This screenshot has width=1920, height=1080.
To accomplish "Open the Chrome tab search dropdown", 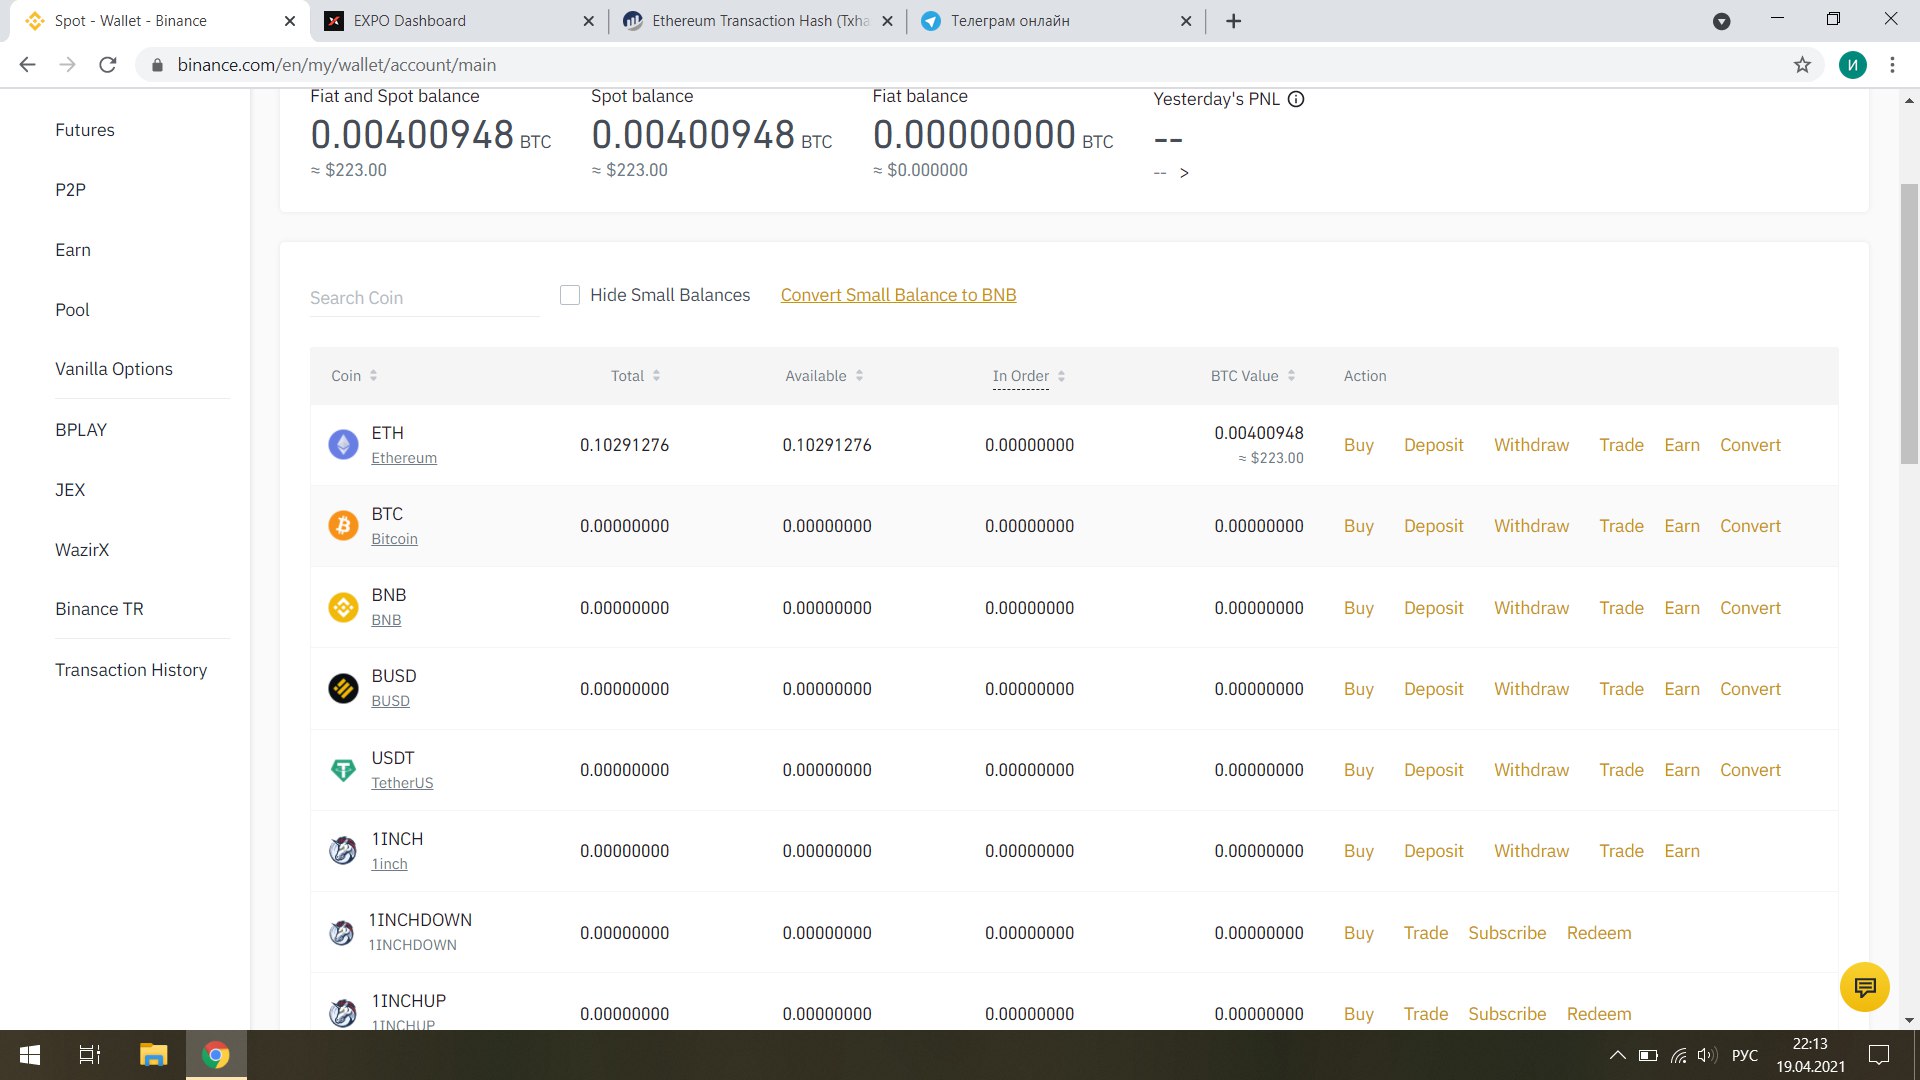I will (1722, 21).
